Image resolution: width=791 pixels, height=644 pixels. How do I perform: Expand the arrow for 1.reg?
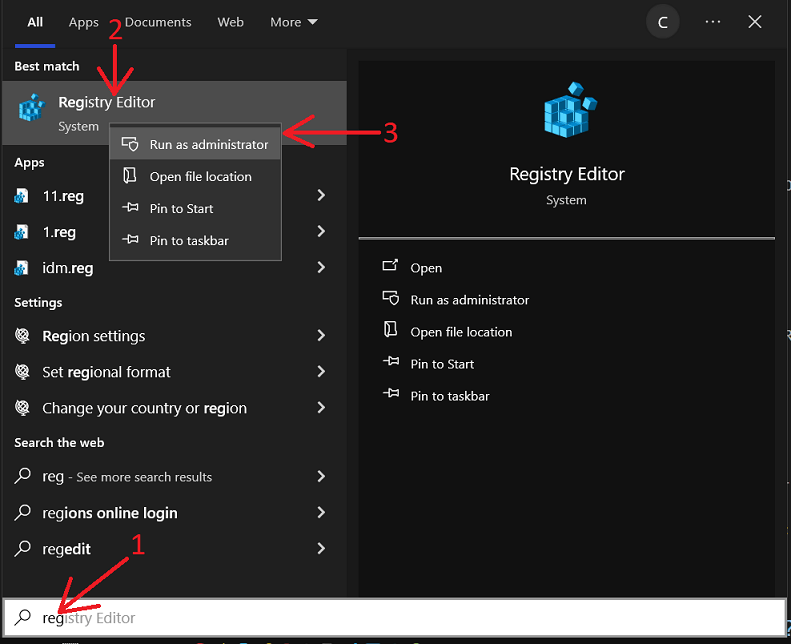pyautogui.click(x=321, y=231)
